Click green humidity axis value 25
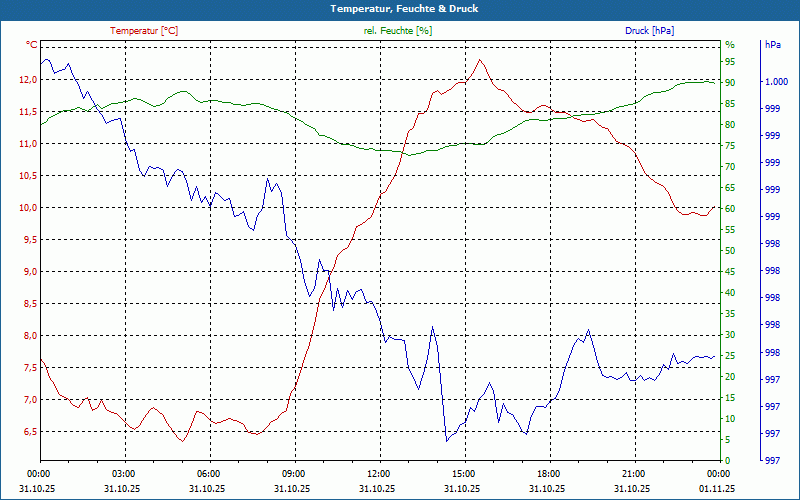Screen dimensions: 800x500 point(730,356)
